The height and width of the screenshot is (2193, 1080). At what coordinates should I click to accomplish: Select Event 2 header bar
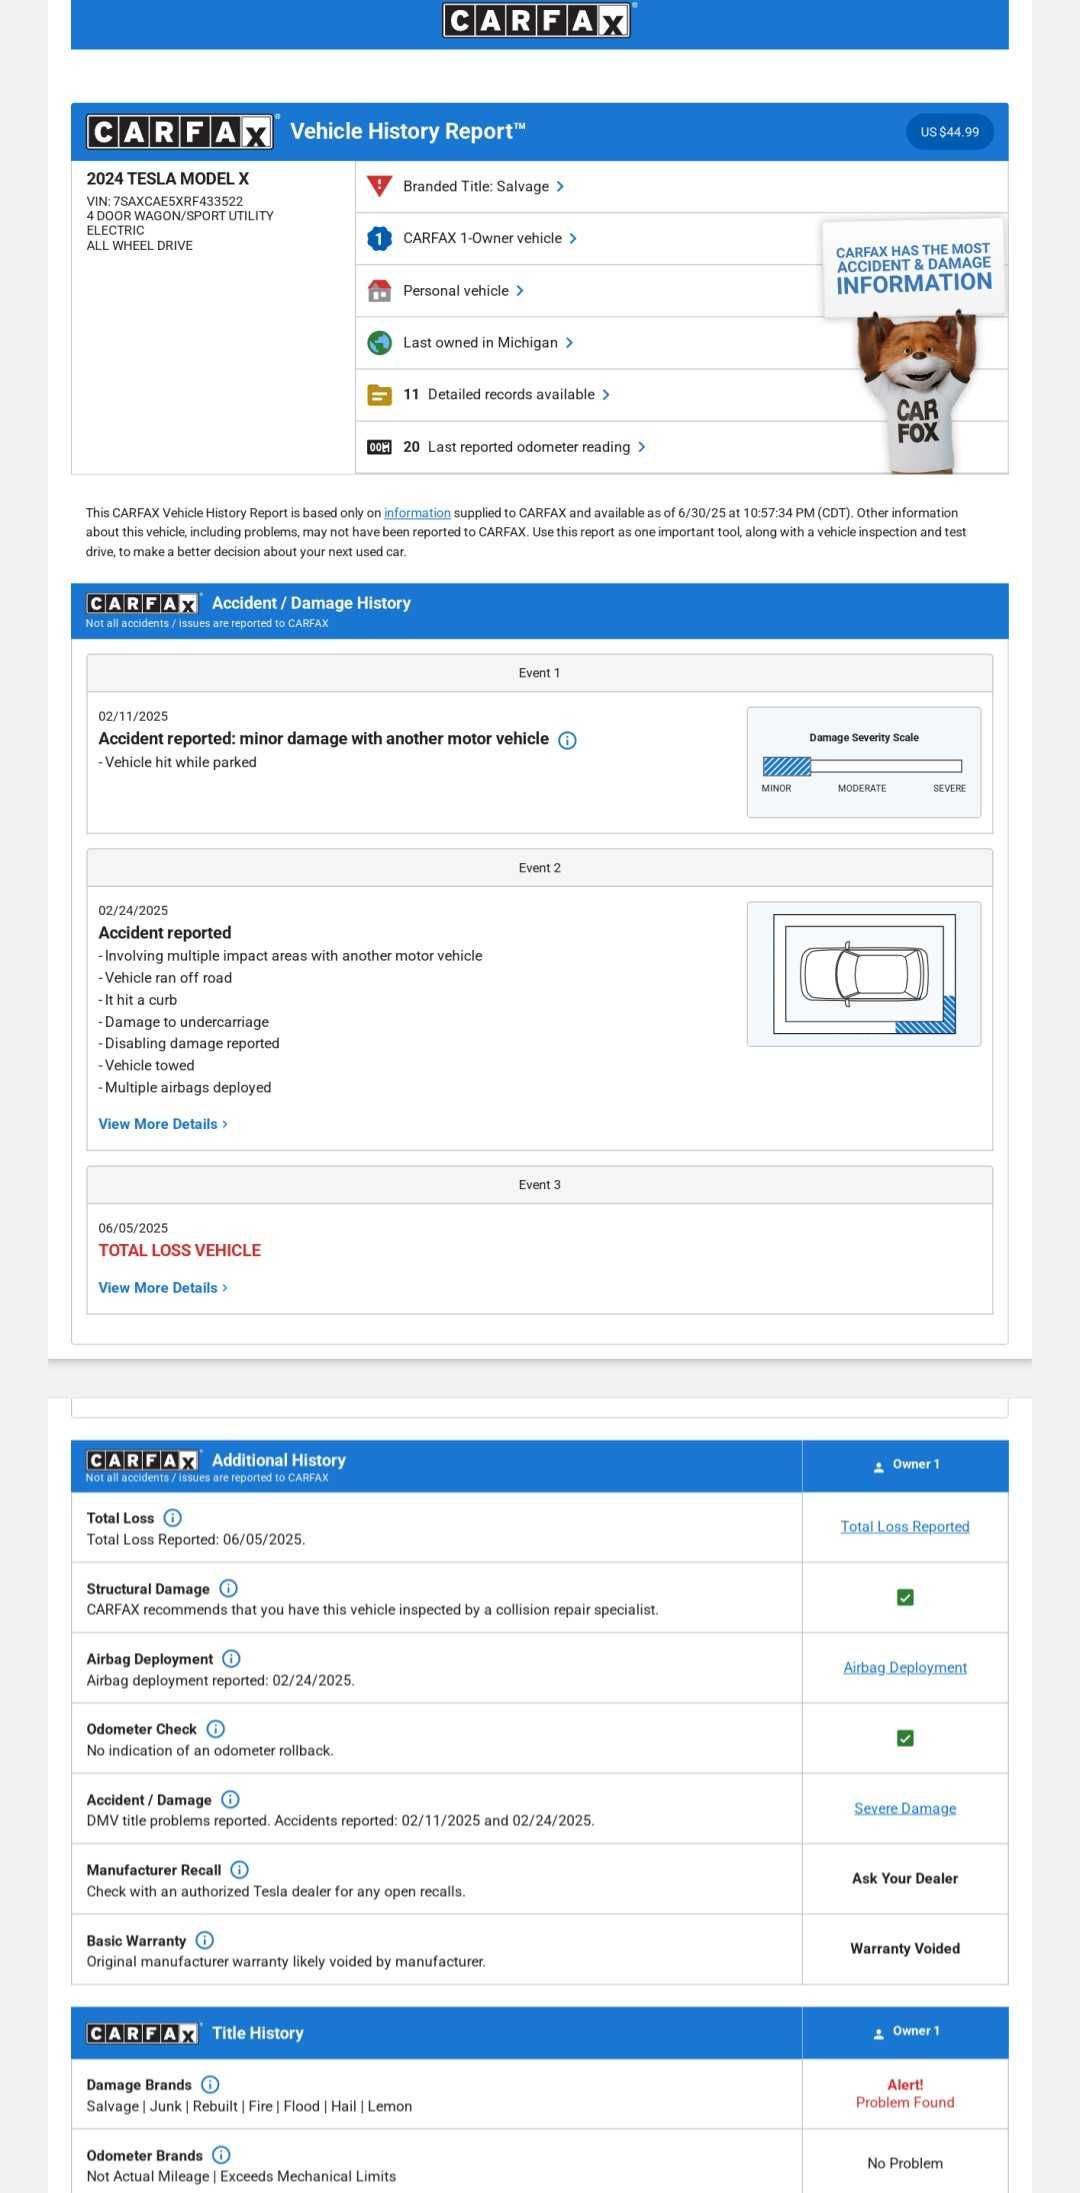540,868
